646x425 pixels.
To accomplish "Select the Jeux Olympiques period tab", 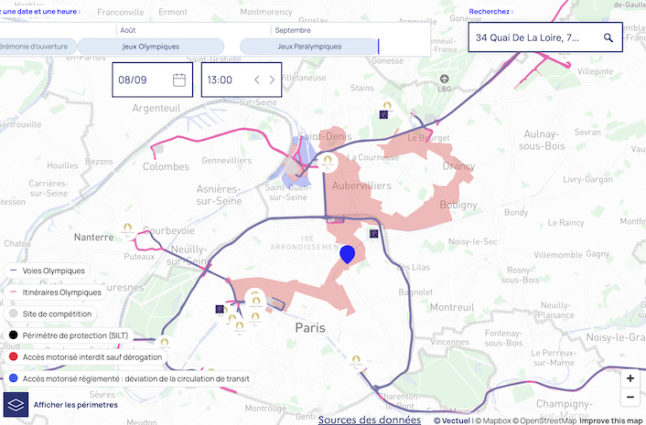I will click(150, 46).
